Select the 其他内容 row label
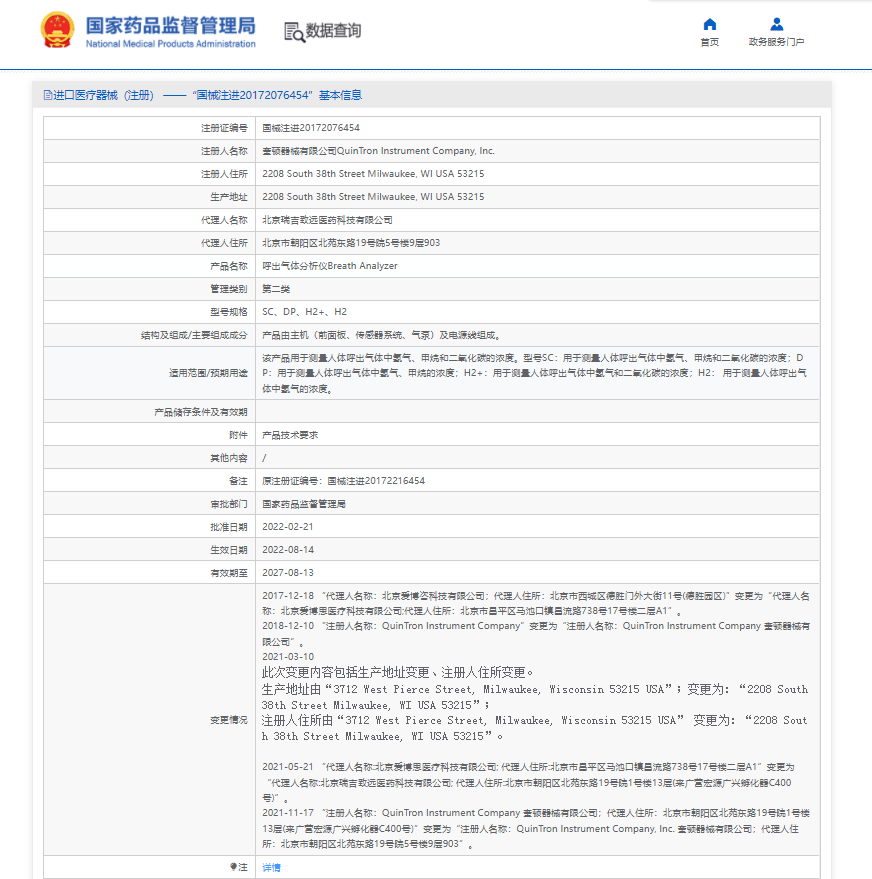 [x=229, y=459]
